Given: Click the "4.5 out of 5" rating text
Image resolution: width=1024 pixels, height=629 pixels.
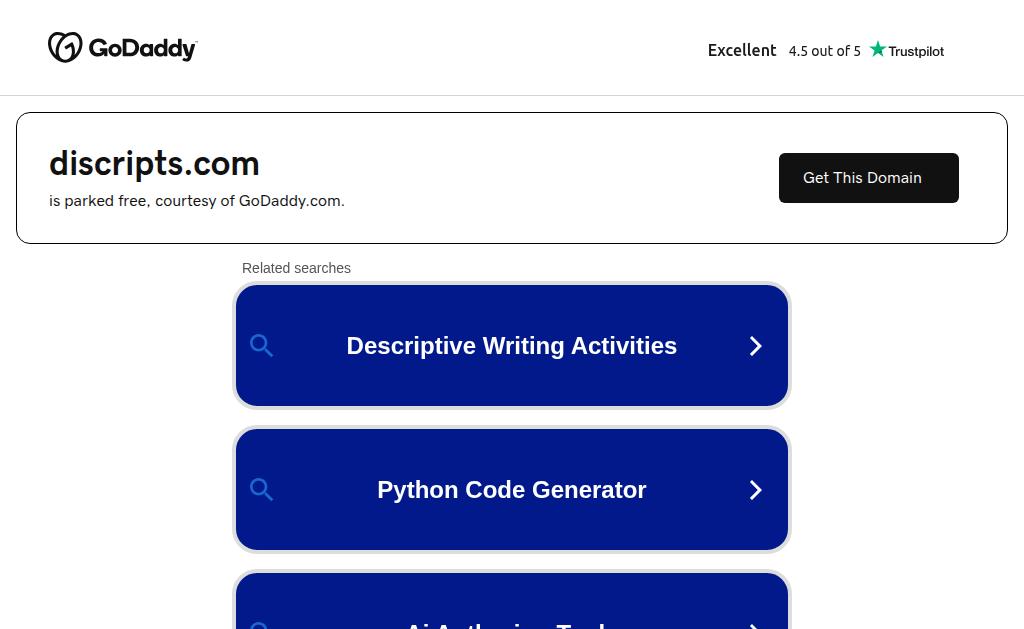Looking at the screenshot, I should tap(824, 51).
